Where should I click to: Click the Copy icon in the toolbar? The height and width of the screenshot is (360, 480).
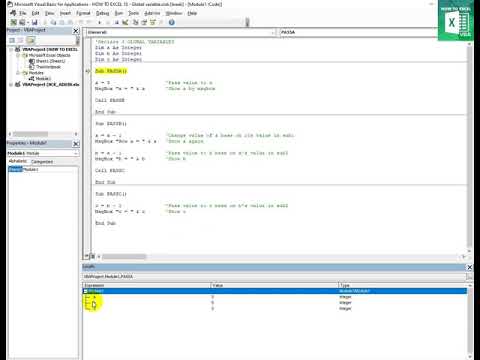point(53,22)
